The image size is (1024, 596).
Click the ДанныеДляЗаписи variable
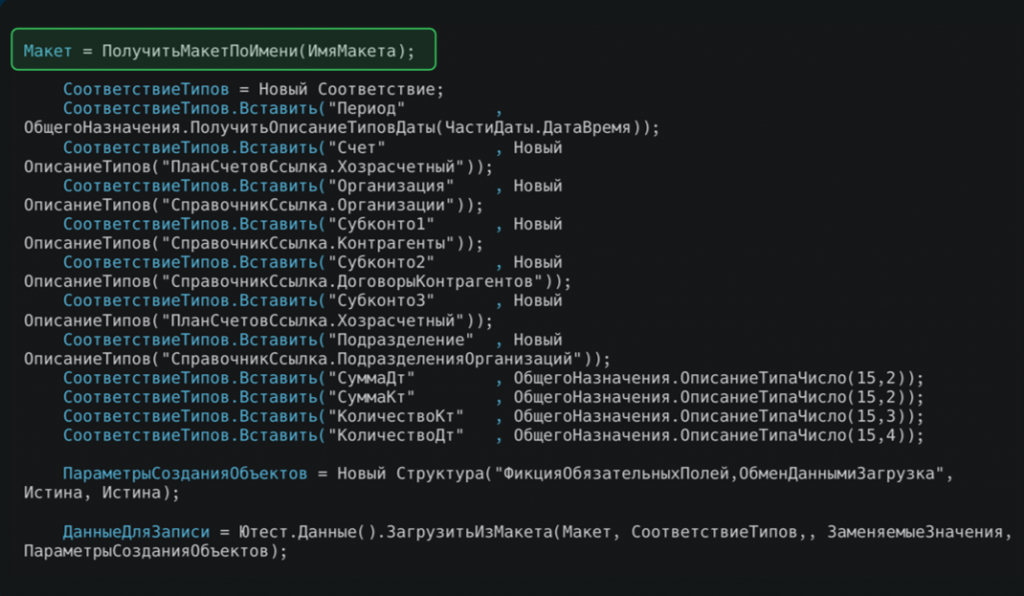pyautogui.click(x=136, y=533)
